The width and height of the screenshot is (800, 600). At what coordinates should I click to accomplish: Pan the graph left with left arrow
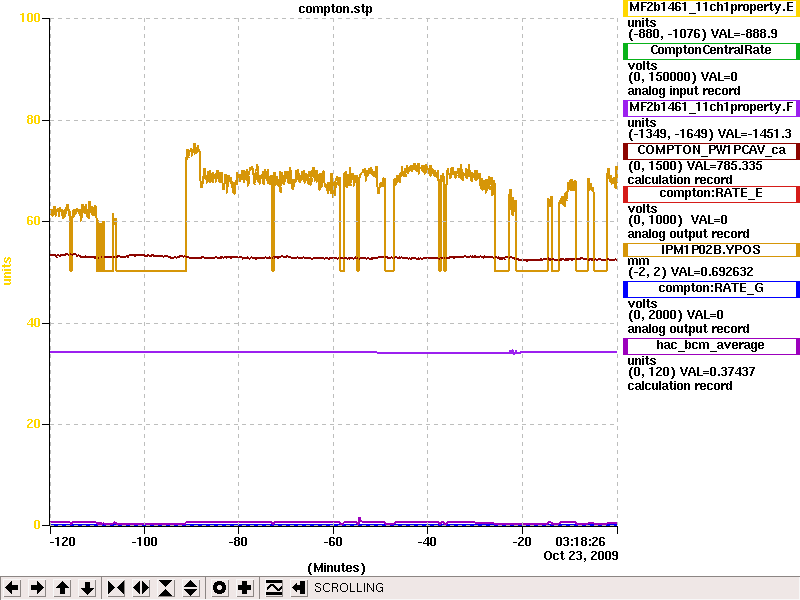point(12,588)
